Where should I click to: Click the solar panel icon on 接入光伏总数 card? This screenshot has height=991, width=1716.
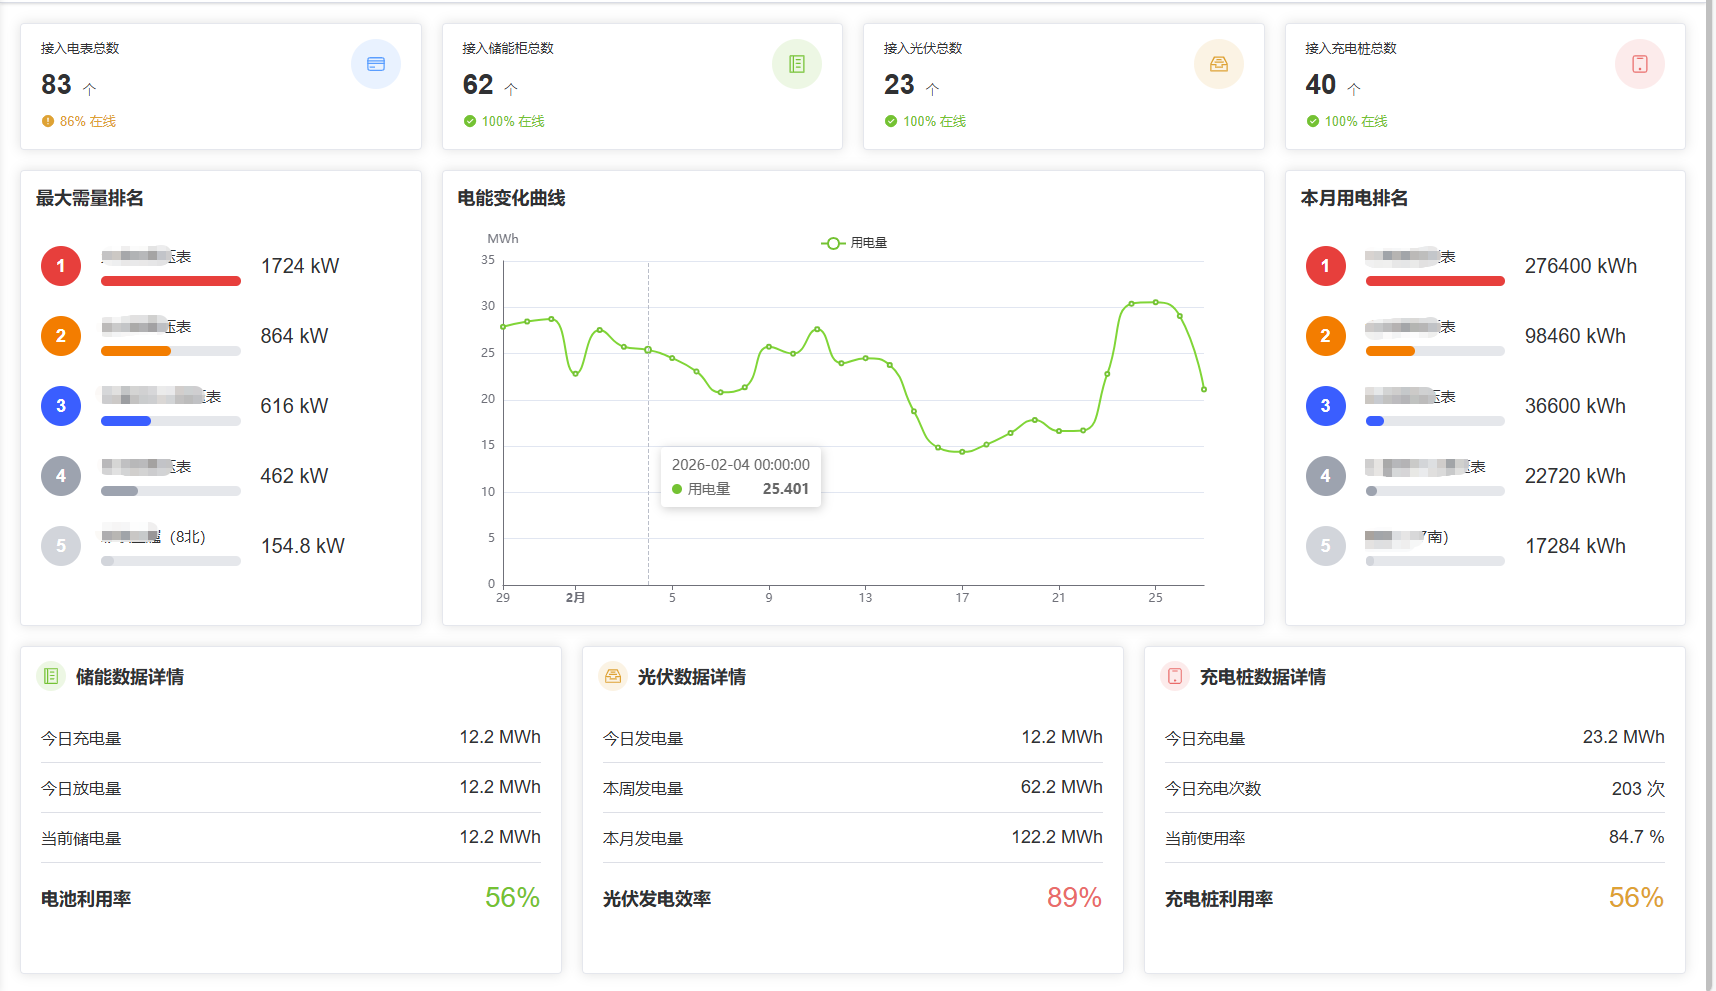(x=1218, y=63)
